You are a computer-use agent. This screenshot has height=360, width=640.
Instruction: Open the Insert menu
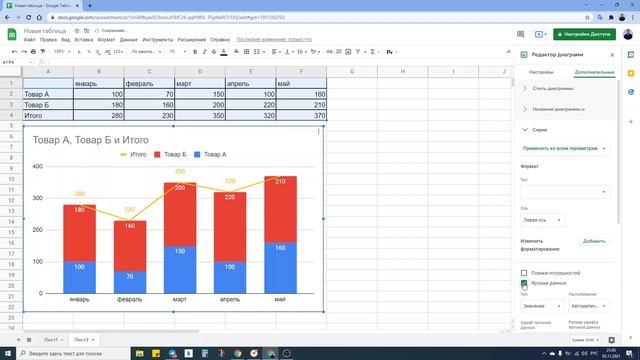84,40
